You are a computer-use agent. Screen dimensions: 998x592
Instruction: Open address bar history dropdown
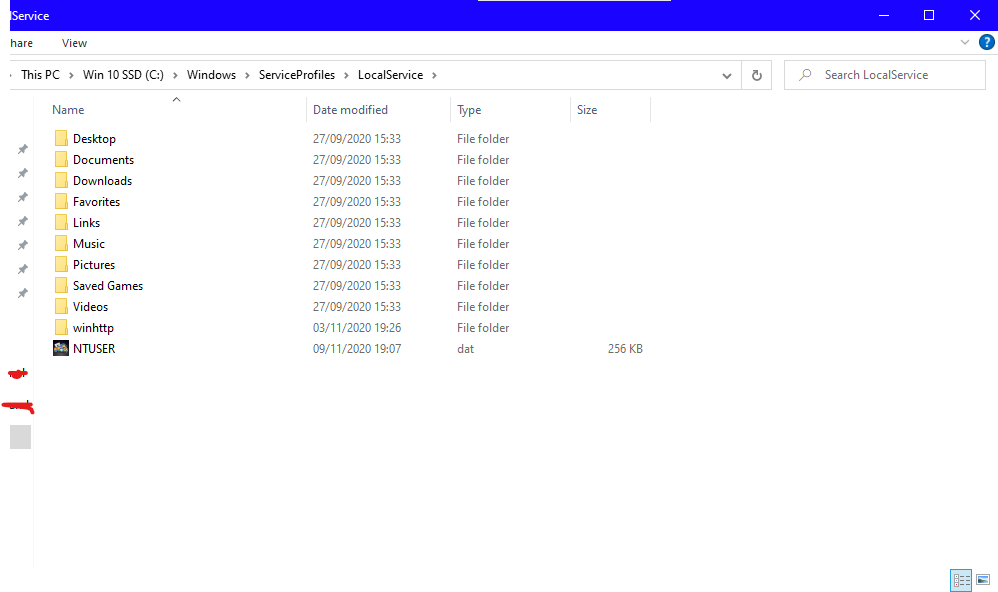click(726, 75)
